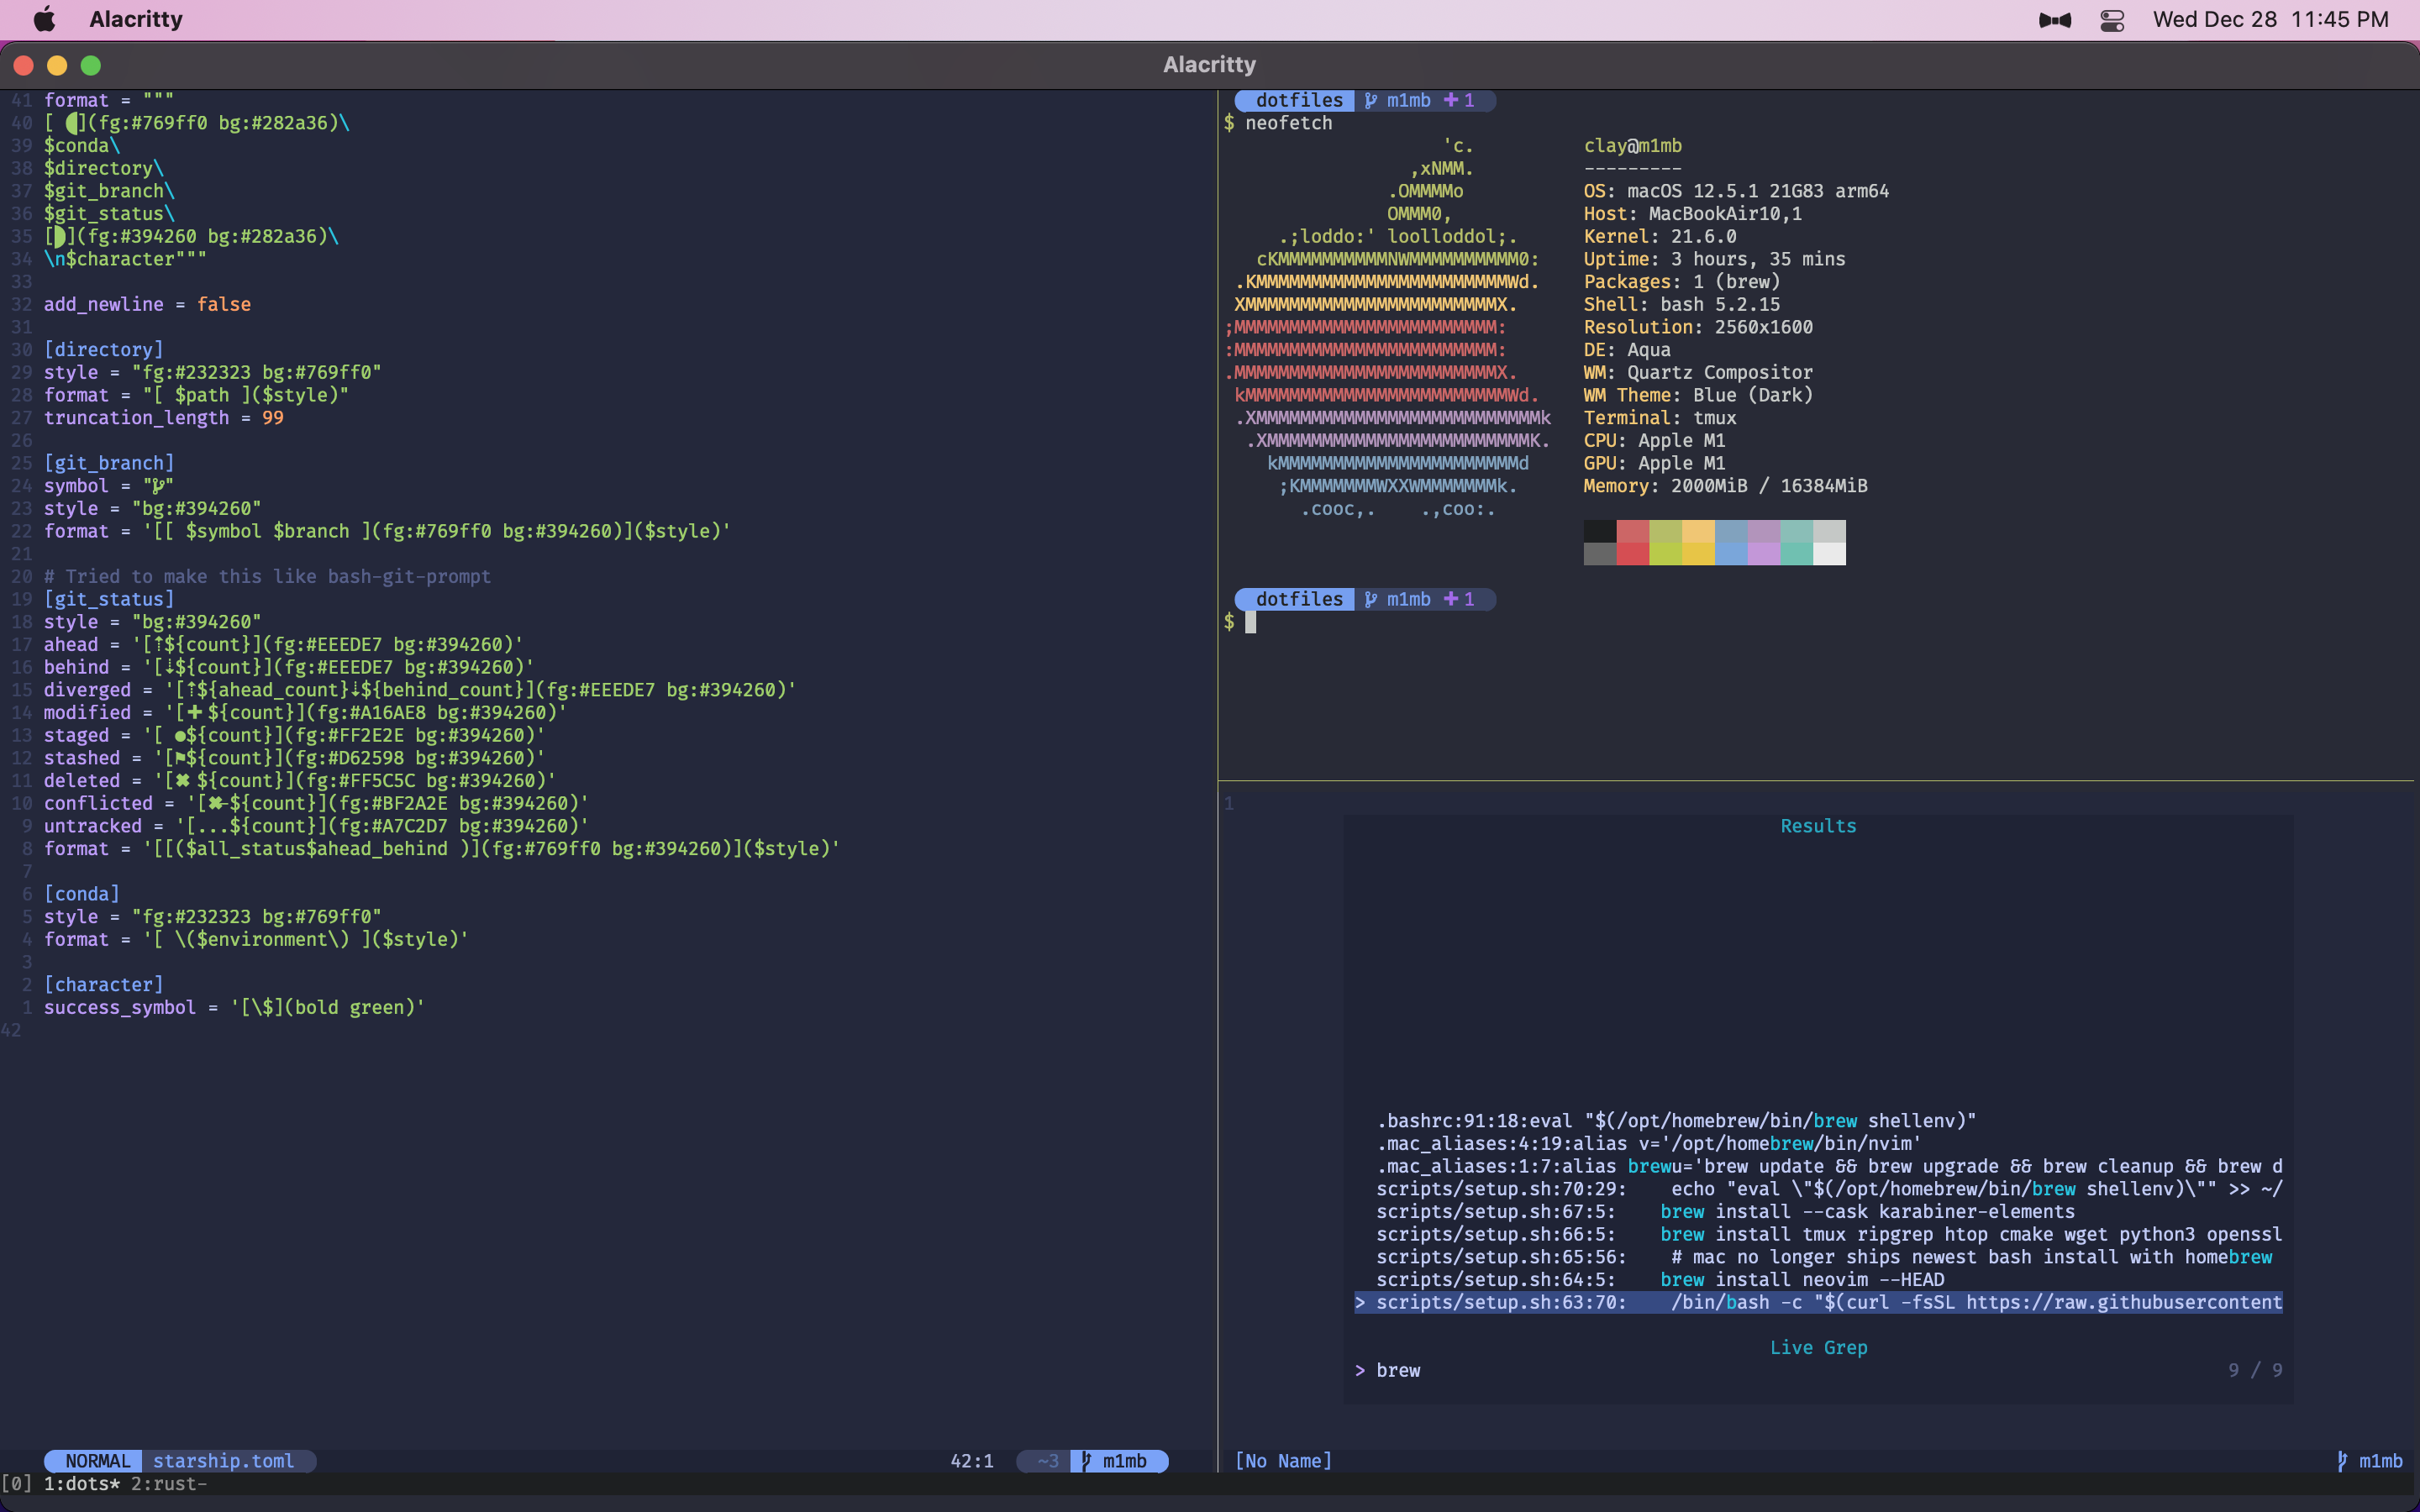Click the Results title in Telescope panel

[1818, 826]
